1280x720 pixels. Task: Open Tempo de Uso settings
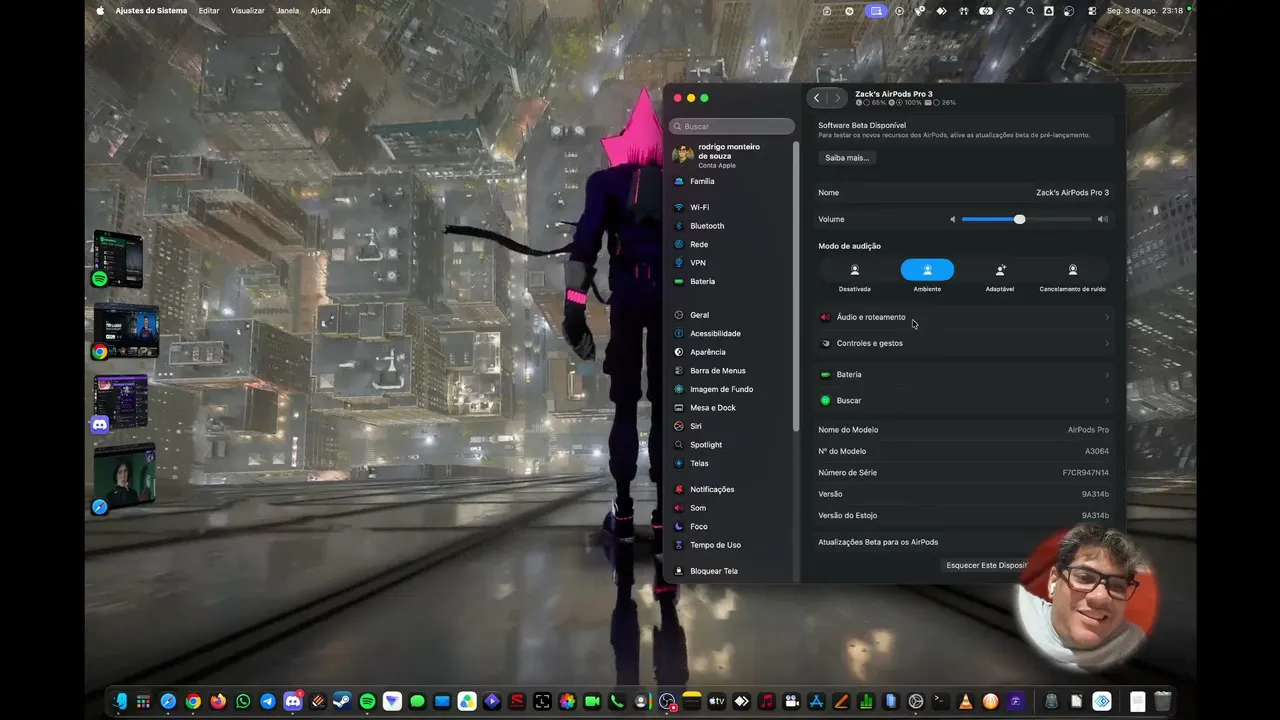(x=732, y=545)
